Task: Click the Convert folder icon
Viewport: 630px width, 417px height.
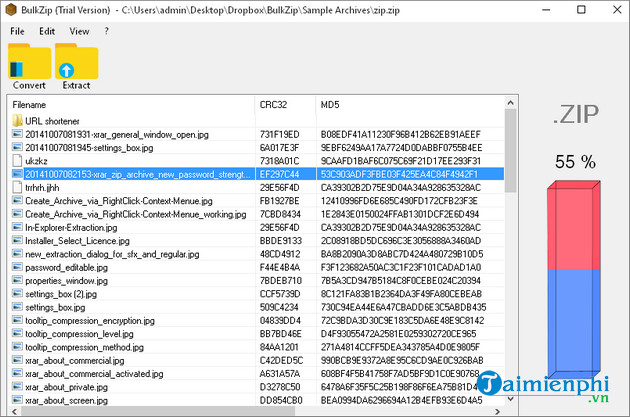Action: pos(29,61)
